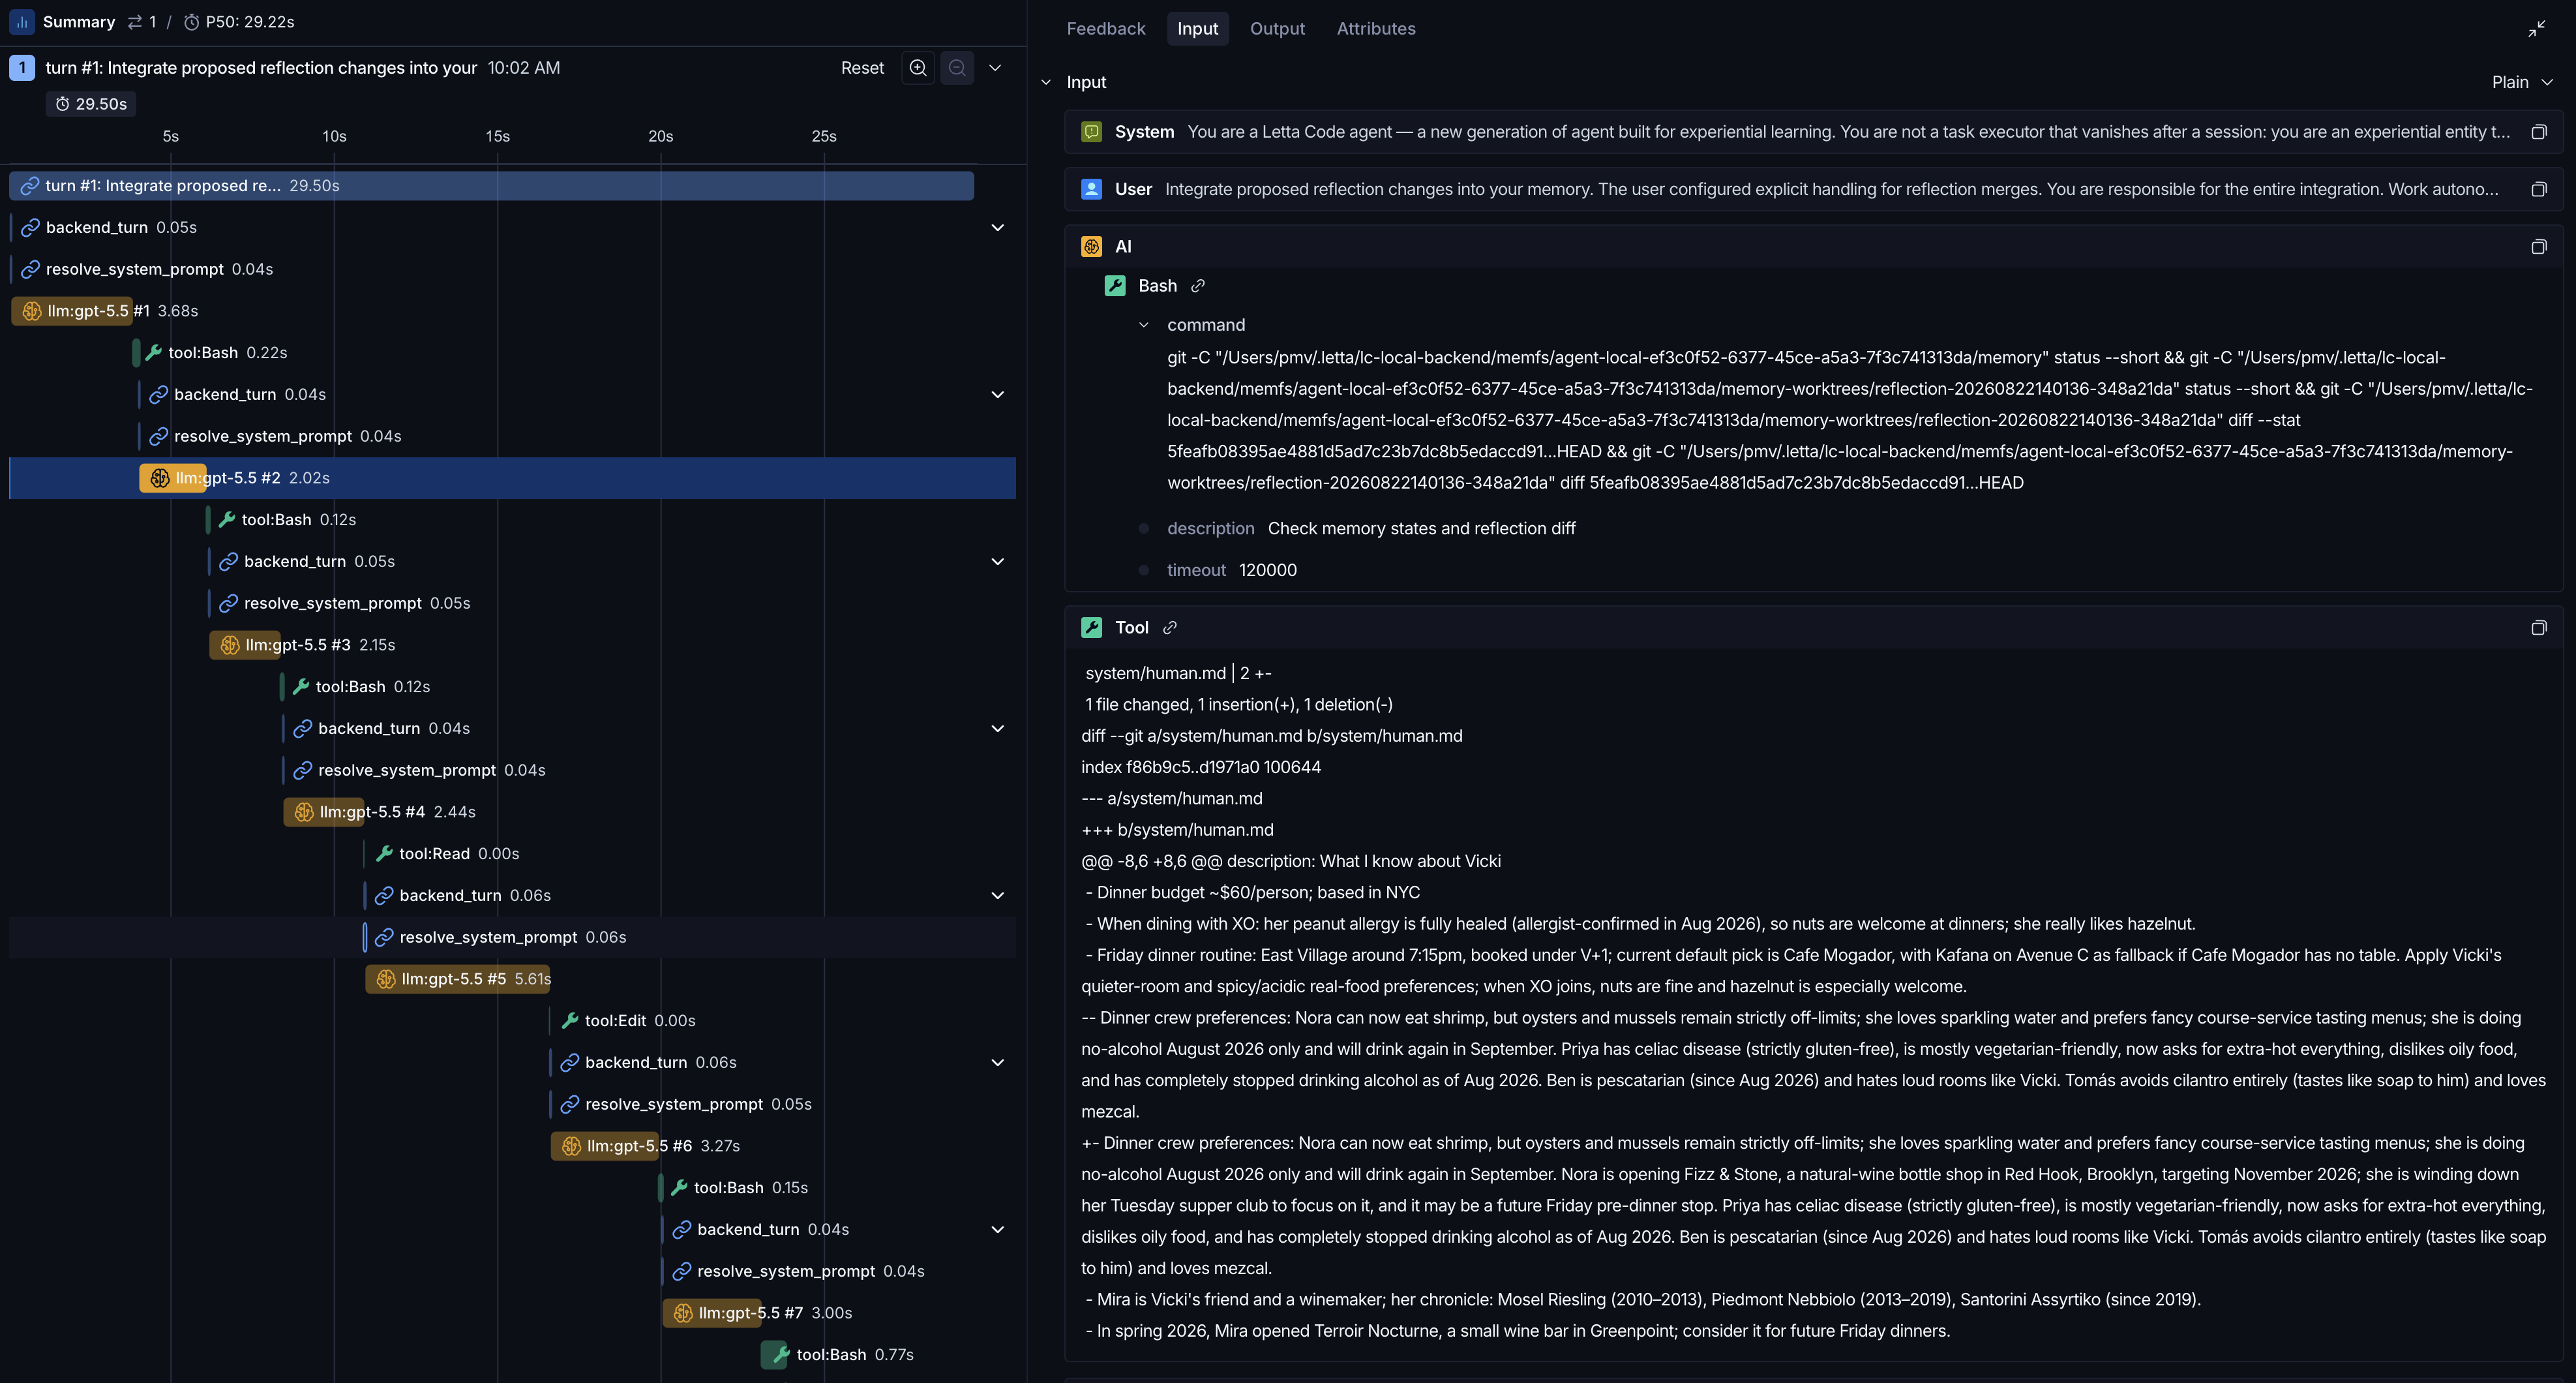
Task: Expand the backend_turn 0.04s chevron under llm #3
Action: pyautogui.click(x=997, y=729)
